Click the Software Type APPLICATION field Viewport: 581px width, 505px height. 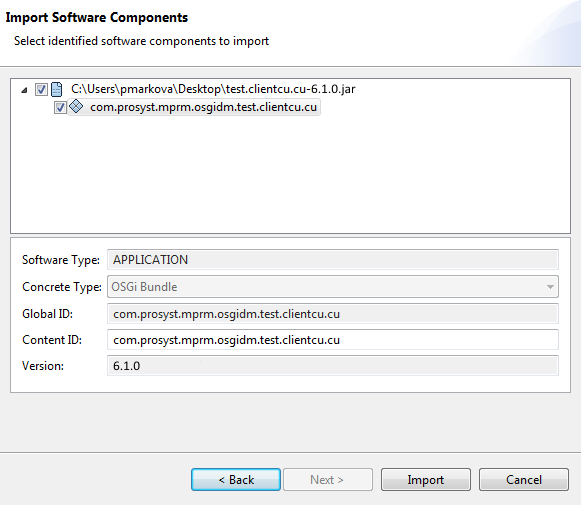332,260
